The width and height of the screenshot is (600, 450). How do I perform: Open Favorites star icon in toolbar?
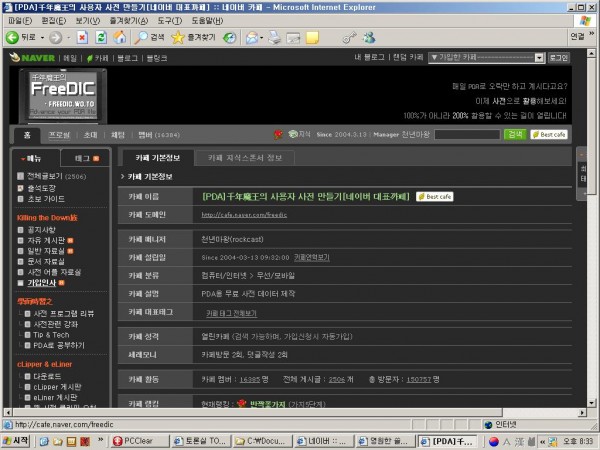pyautogui.click(x=178, y=37)
